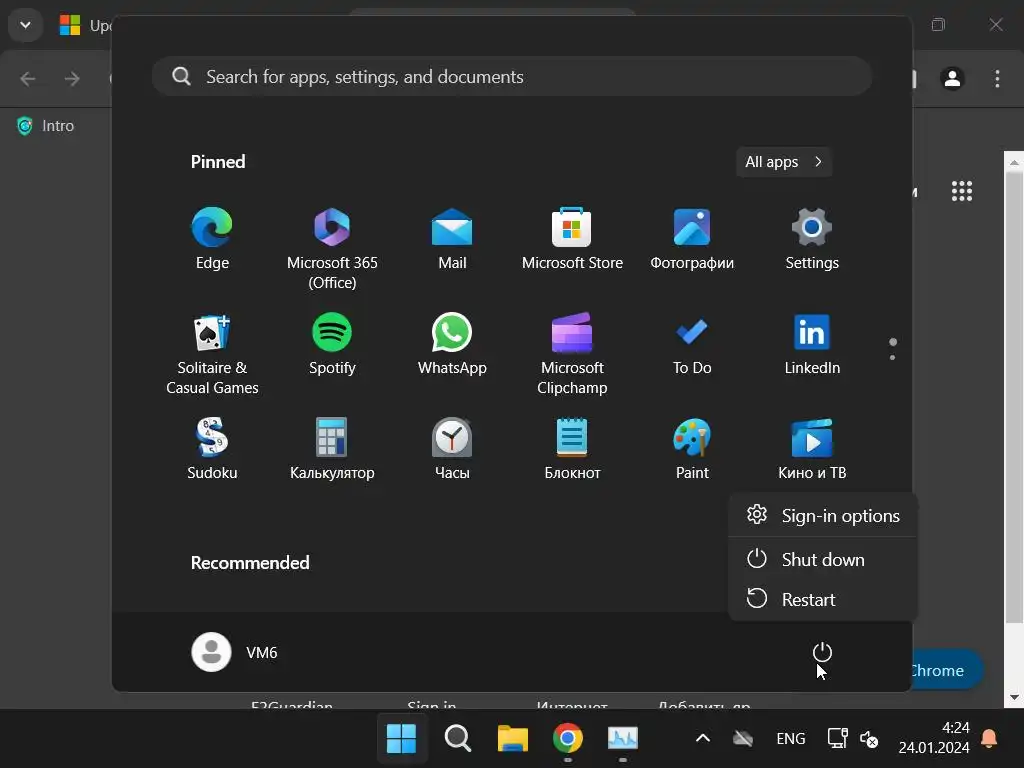Open Кино и ТВ app

pos(812,449)
